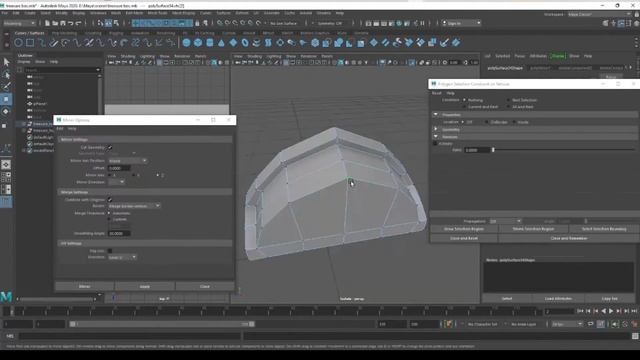The width and height of the screenshot is (640, 360).
Task: Click the Offset input field
Action: [x=119, y=168]
